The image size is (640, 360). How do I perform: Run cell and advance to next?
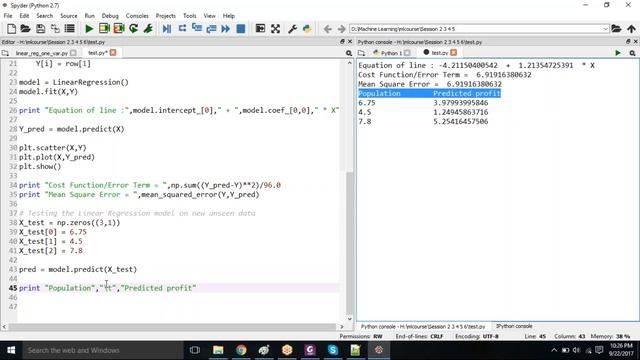(119, 29)
